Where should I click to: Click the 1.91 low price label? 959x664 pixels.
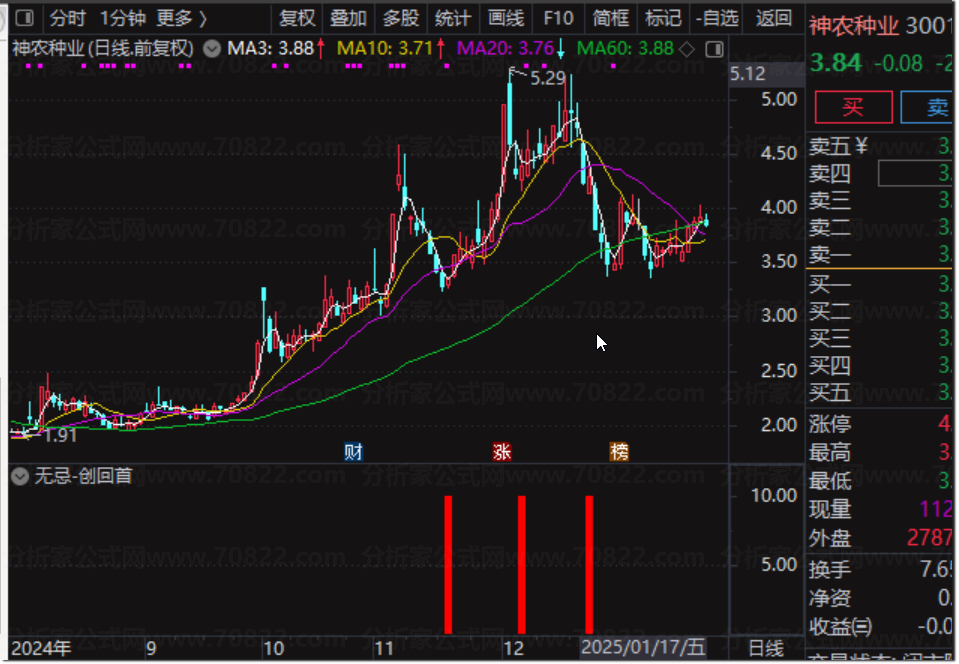[x=61, y=436]
